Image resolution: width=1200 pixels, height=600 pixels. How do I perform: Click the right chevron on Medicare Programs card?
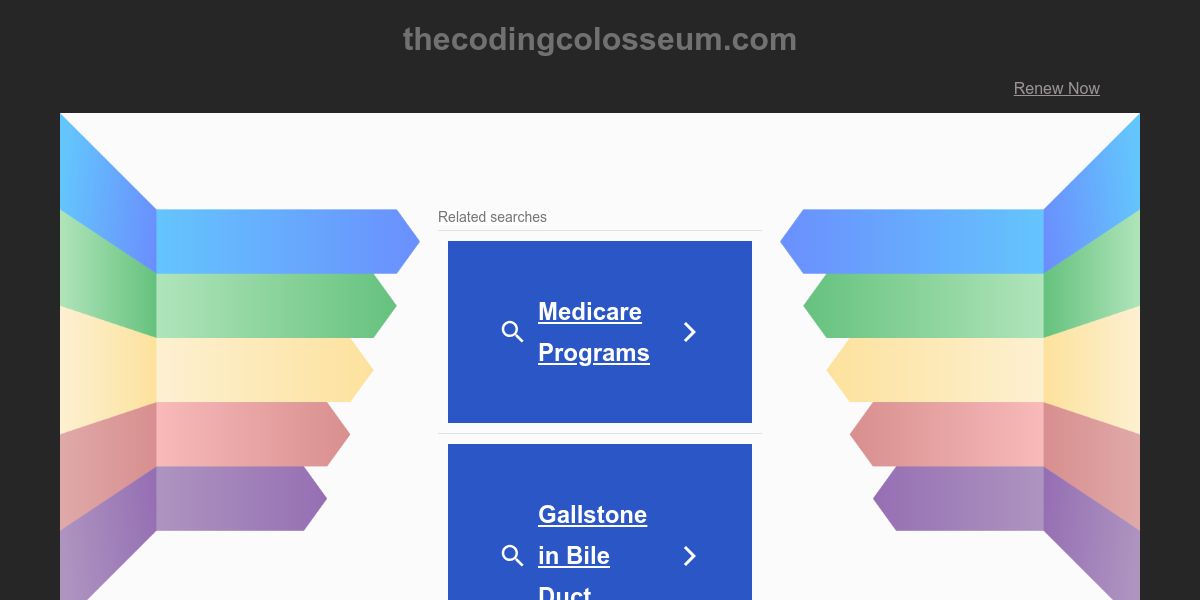pyautogui.click(x=689, y=332)
